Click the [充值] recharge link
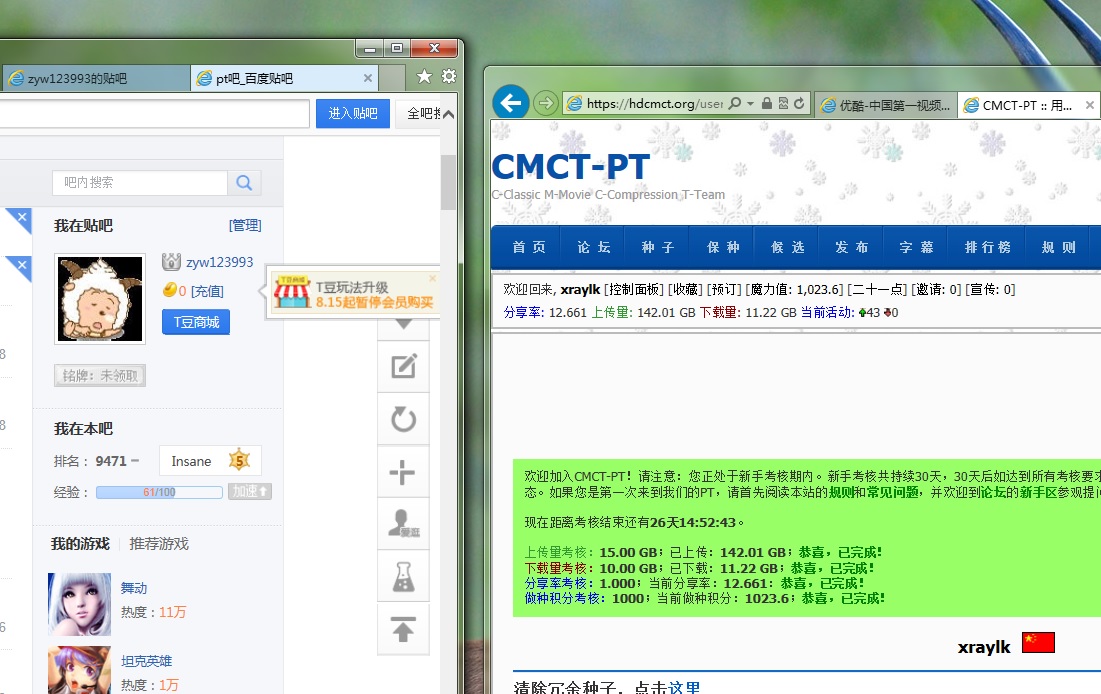Screen dimensions: 1101x694 point(207,291)
